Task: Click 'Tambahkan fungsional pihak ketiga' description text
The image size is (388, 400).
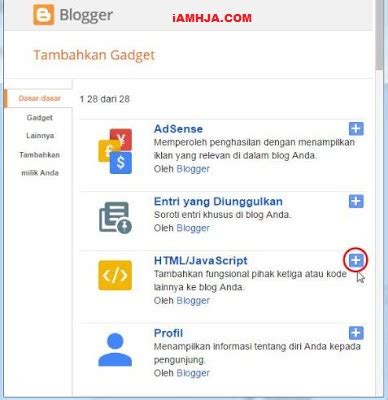Action: 250,281
